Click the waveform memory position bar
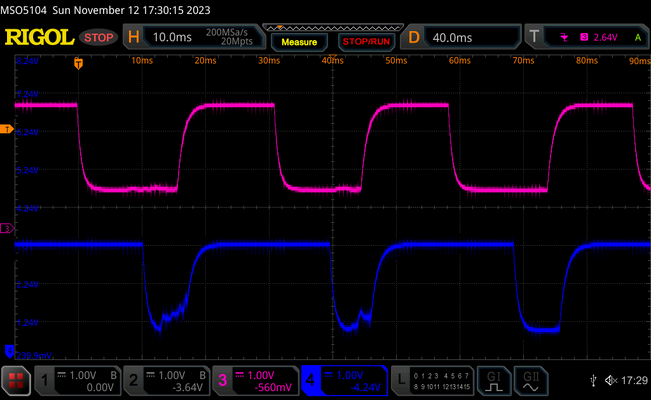 coord(333,28)
